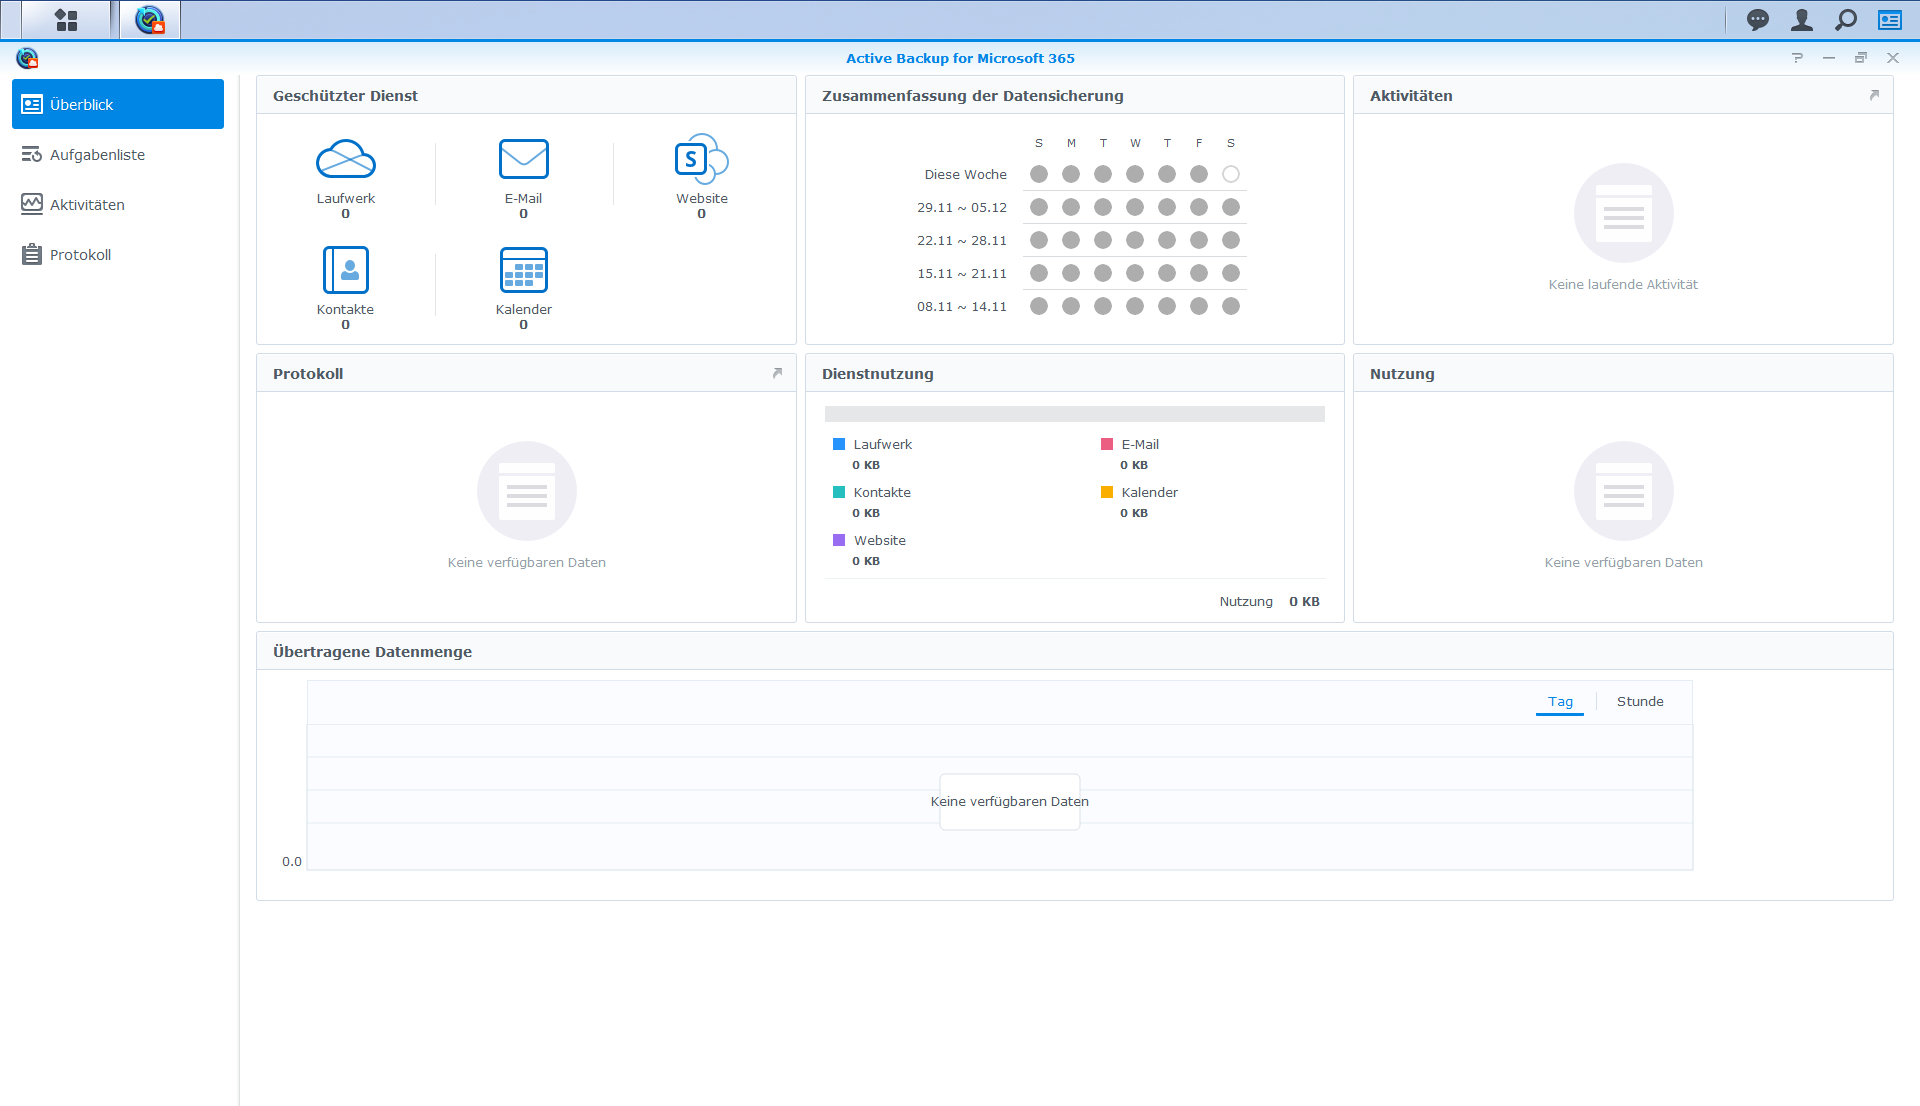Open Aufgabenliste in sidebar

point(97,155)
